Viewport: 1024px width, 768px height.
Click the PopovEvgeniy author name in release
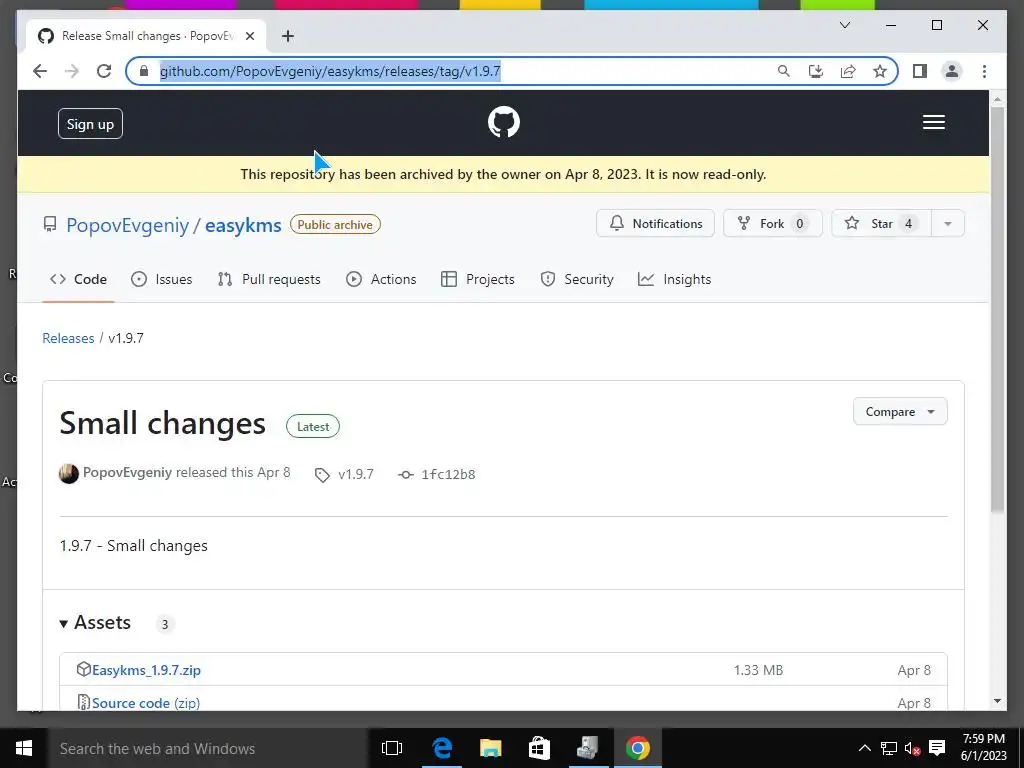pyautogui.click(x=127, y=473)
